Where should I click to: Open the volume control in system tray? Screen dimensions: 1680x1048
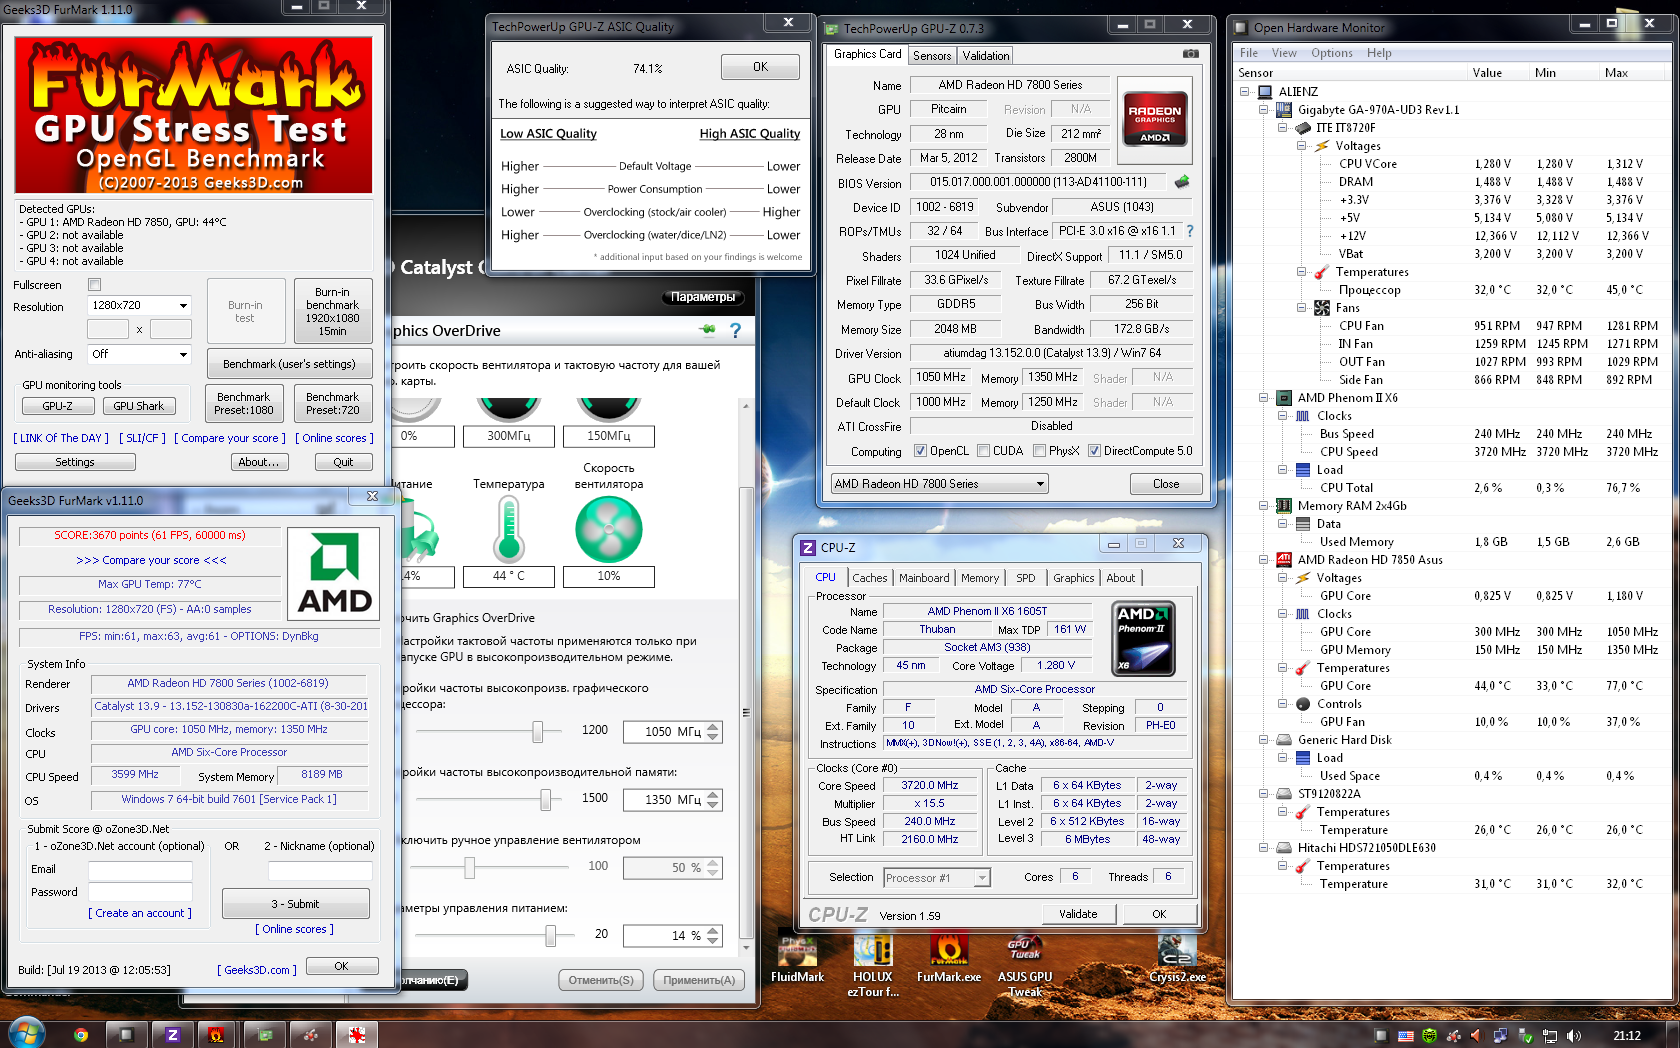(1574, 1036)
